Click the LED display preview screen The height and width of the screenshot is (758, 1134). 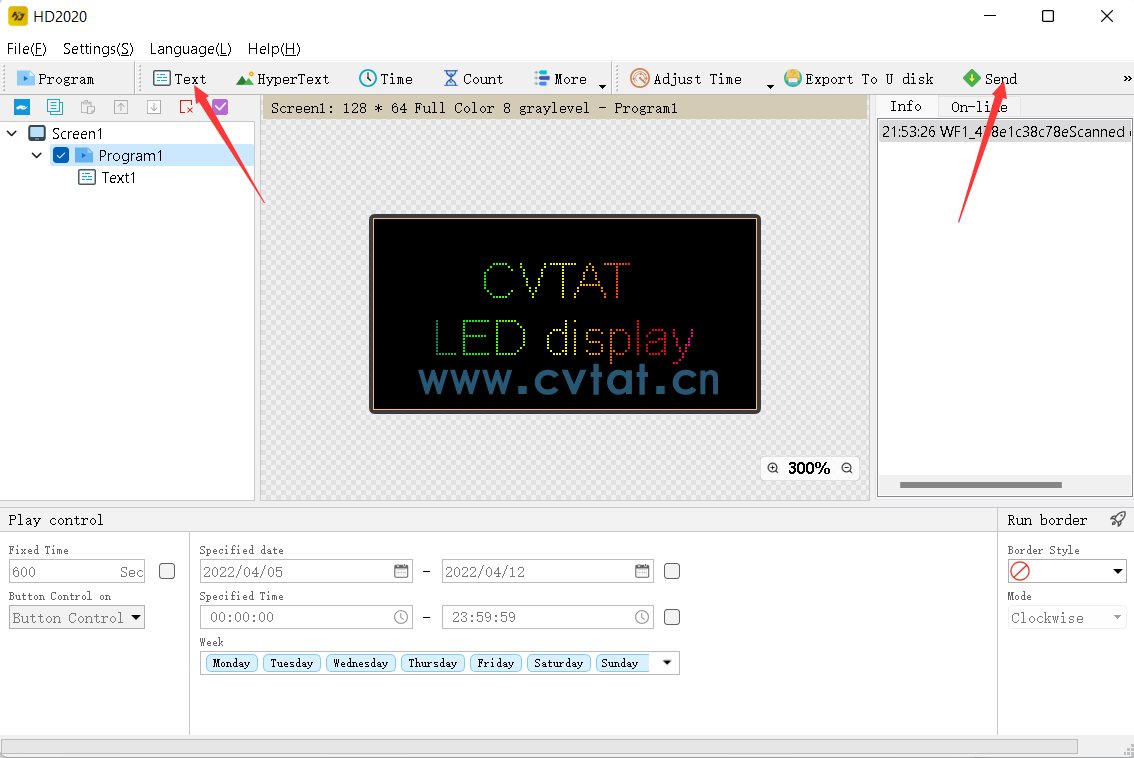point(565,314)
